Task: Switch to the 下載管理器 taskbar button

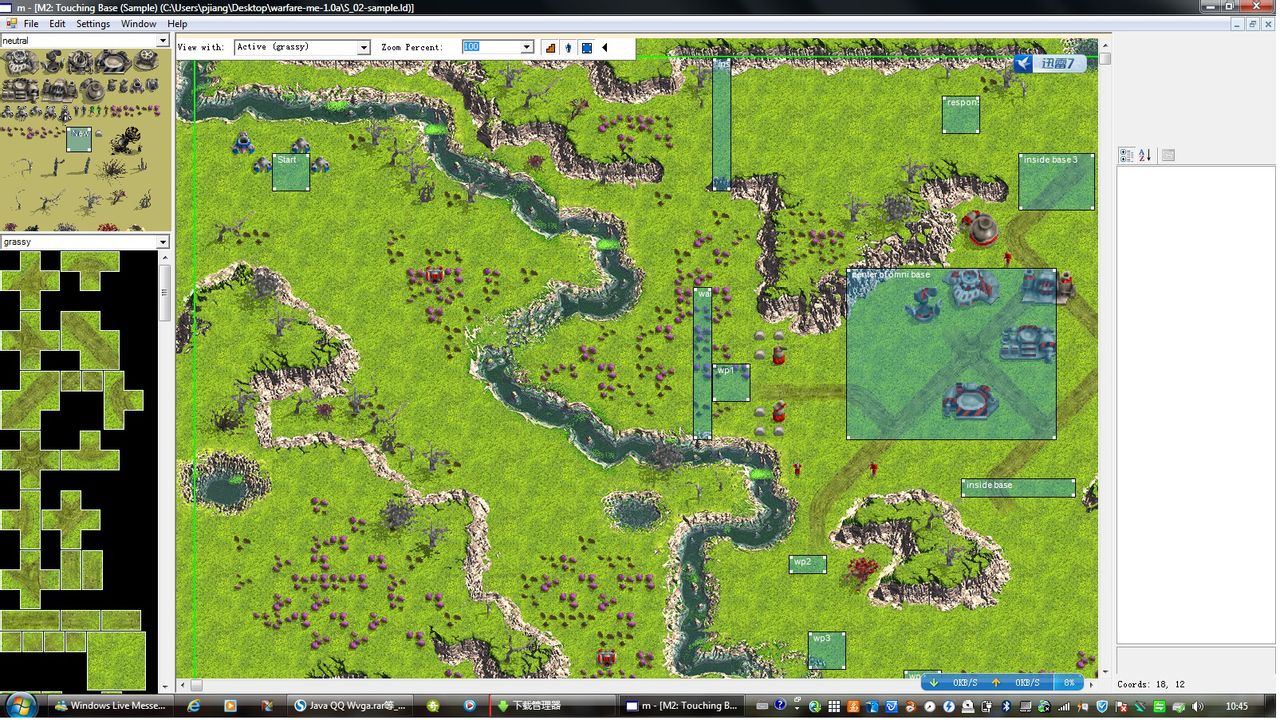Action: (552, 706)
